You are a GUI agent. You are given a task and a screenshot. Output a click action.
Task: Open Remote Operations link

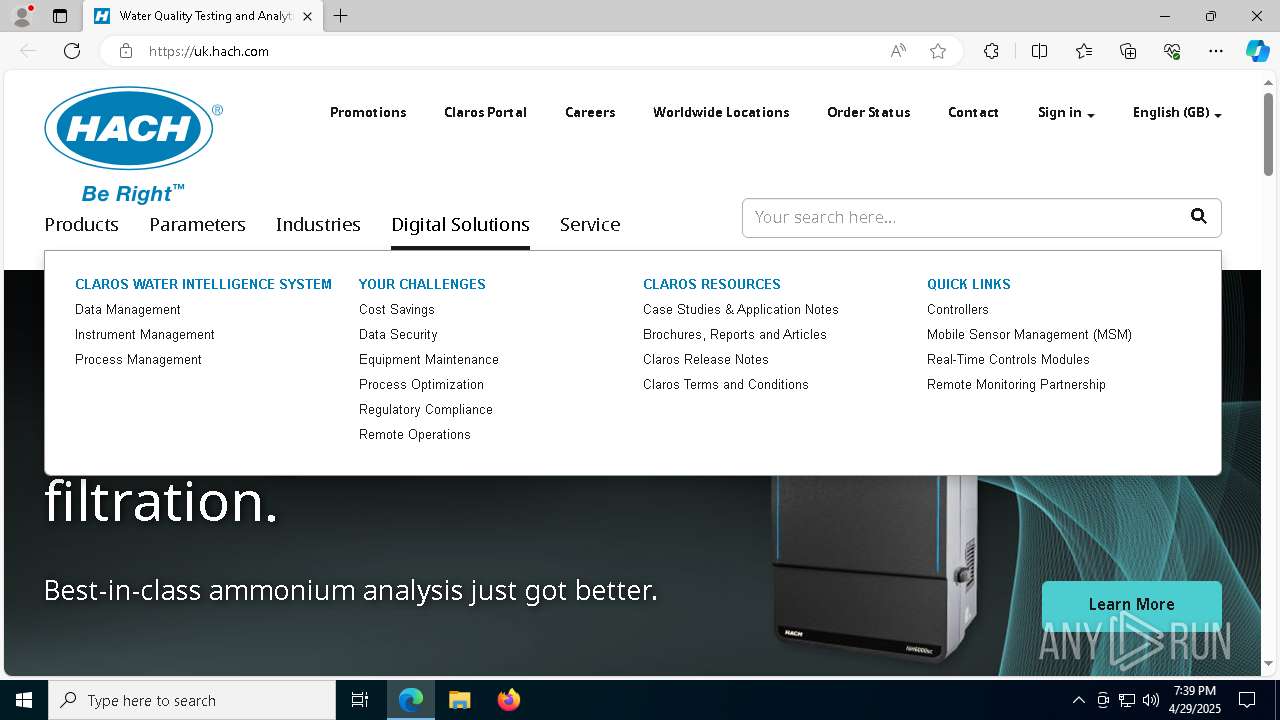[415, 435]
